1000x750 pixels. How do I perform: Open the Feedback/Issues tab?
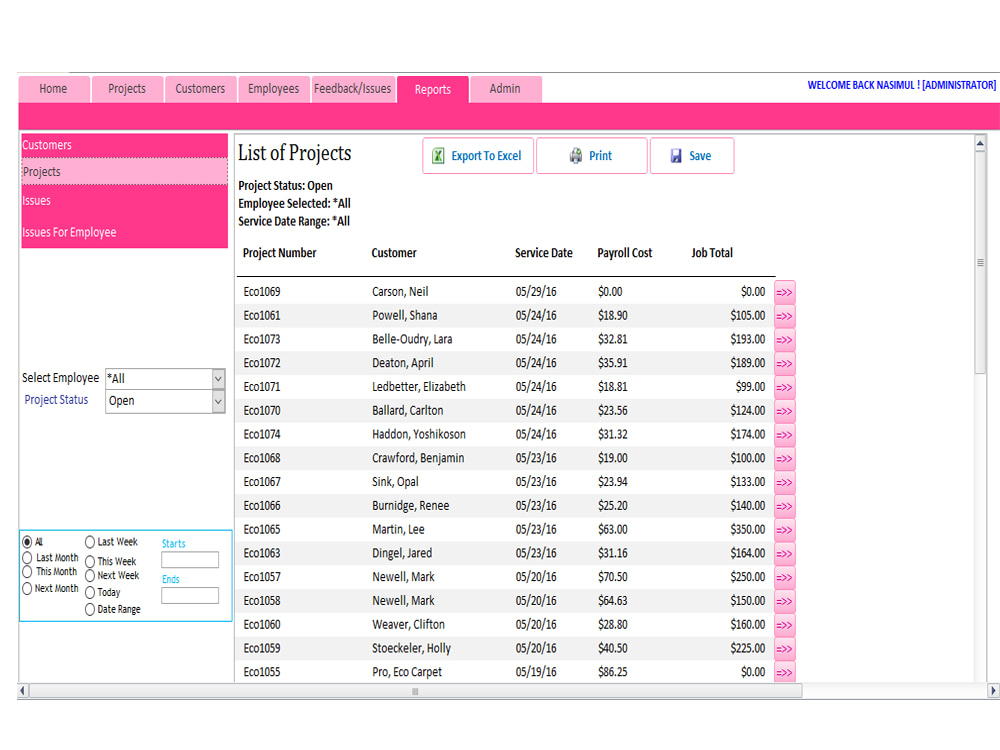(353, 89)
